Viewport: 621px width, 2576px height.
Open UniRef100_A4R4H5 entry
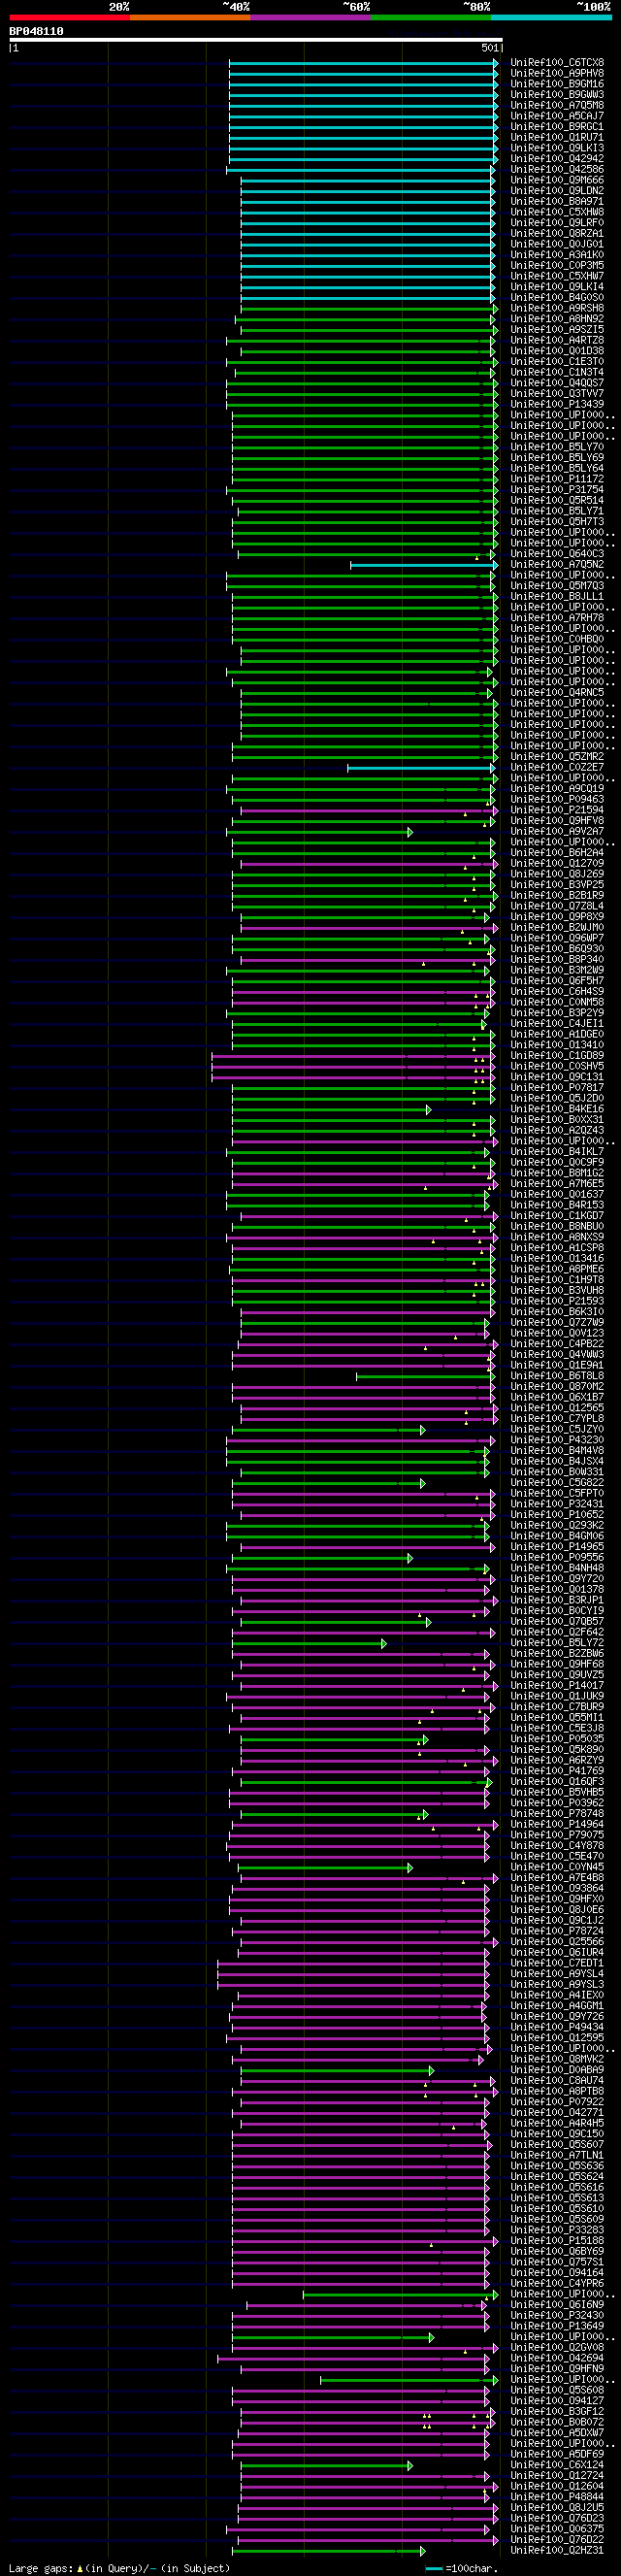pos(557,2123)
